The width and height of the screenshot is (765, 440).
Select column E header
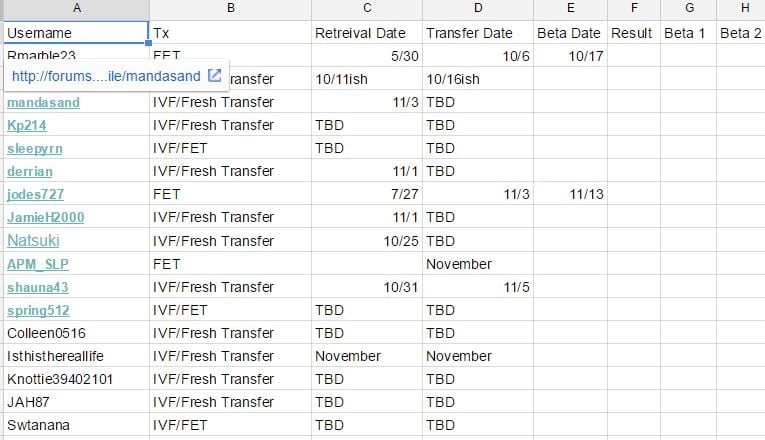pyautogui.click(x=570, y=8)
